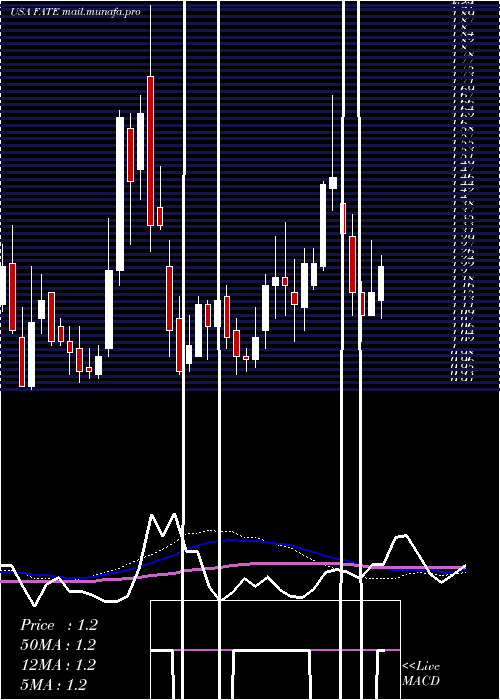Click the "USA FATE mail.munafa.pro" chart title
Screen dimensions: 500x700
point(75,12)
